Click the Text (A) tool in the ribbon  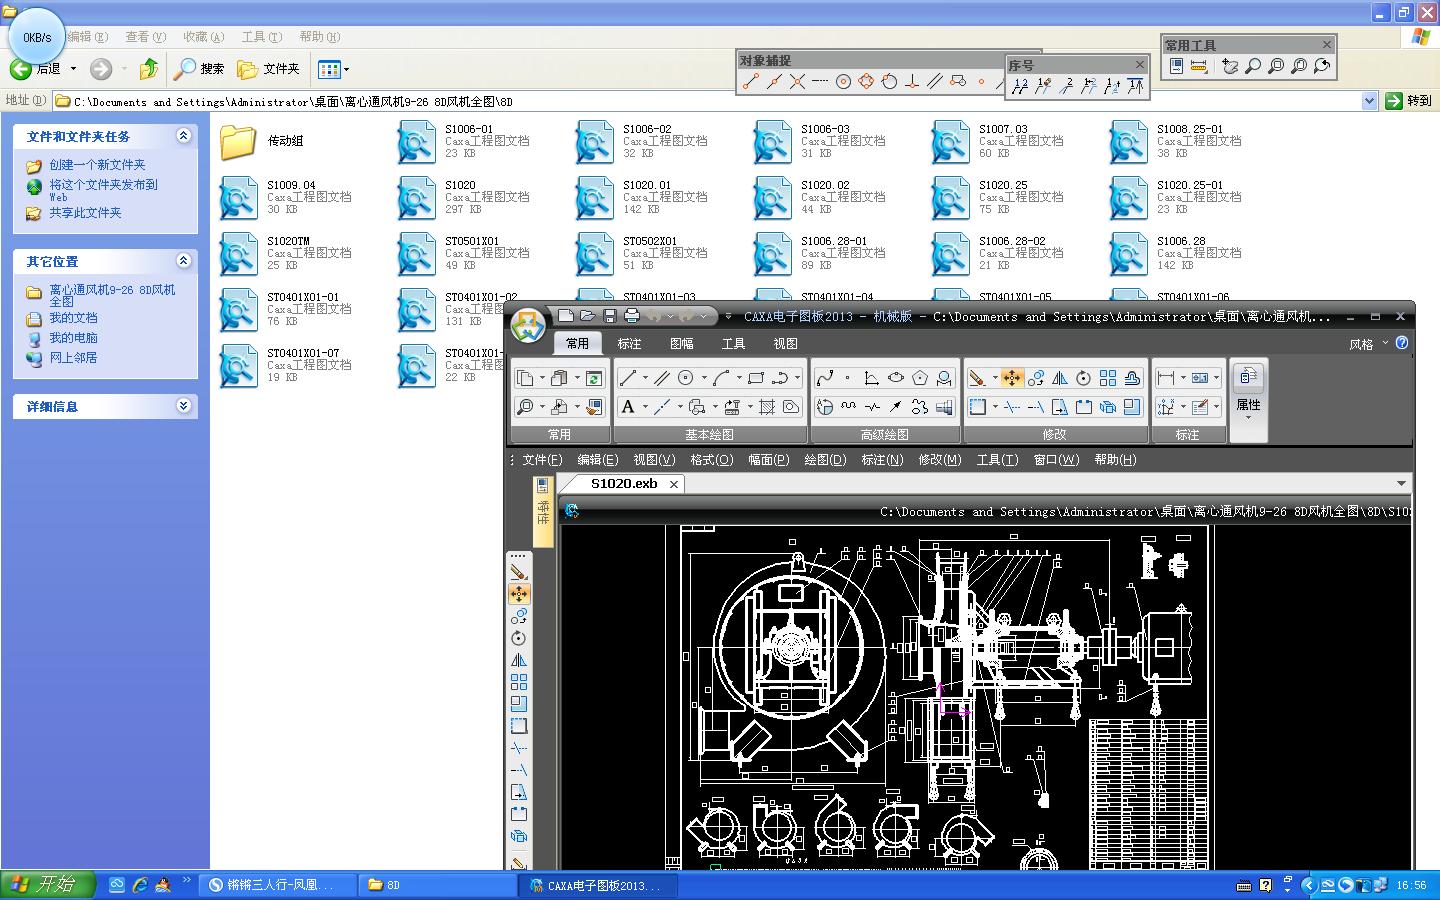(x=628, y=407)
